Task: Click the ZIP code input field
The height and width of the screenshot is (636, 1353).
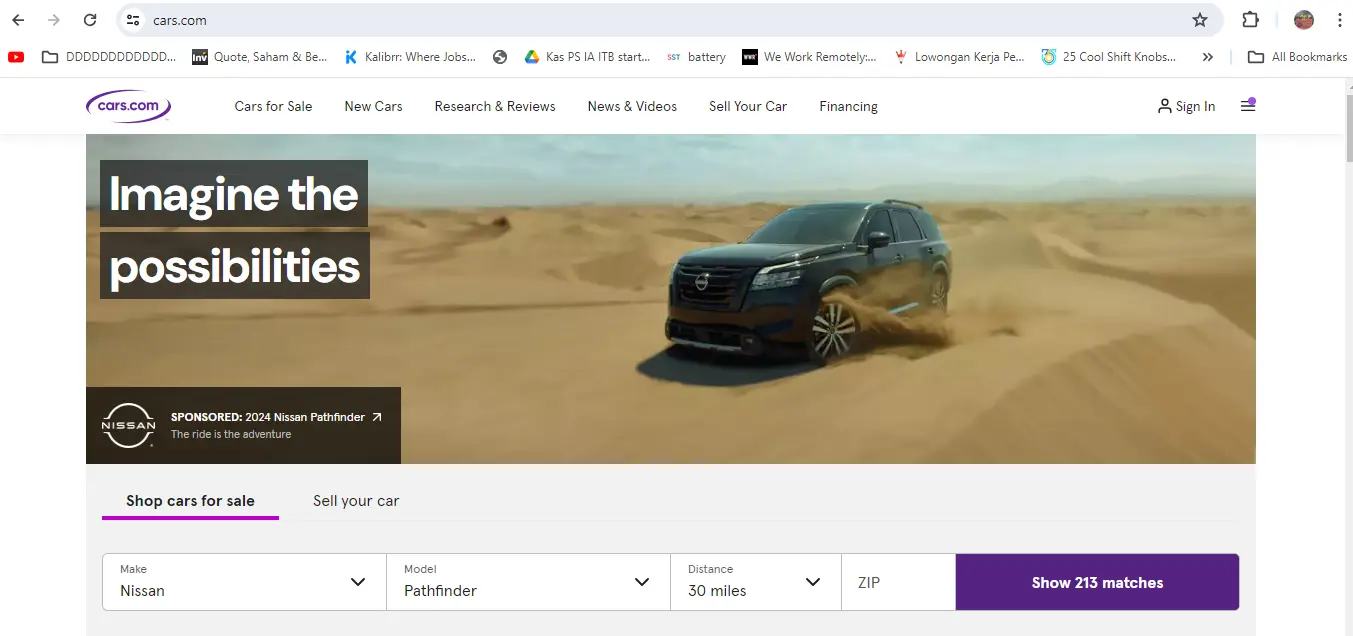Action: 898,582
